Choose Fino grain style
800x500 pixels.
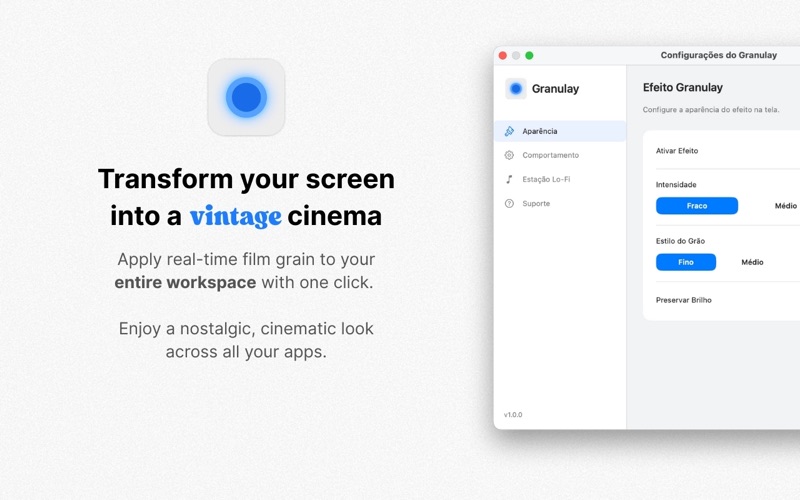pos(686,262)
